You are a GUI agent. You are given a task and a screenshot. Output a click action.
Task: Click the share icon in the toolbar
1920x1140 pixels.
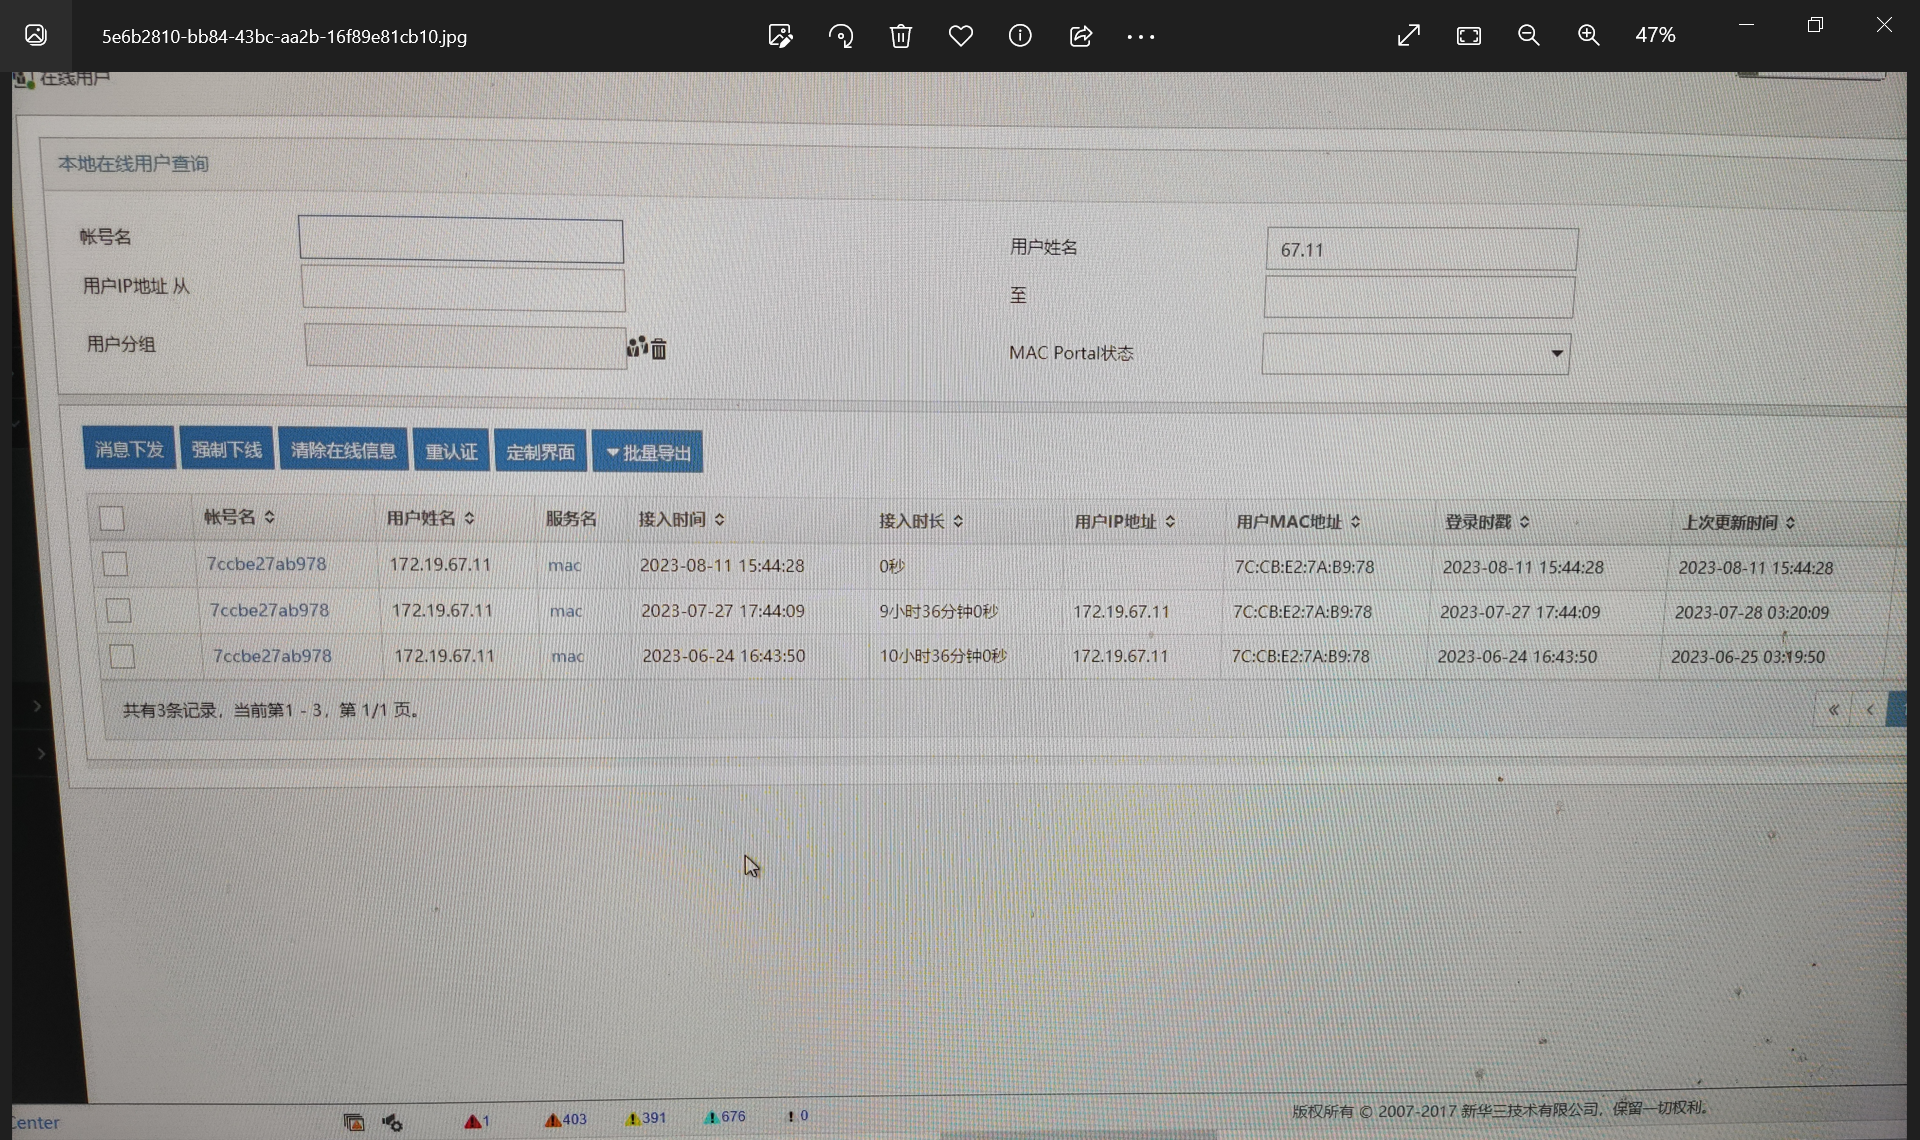click(x=1080, y=36)
